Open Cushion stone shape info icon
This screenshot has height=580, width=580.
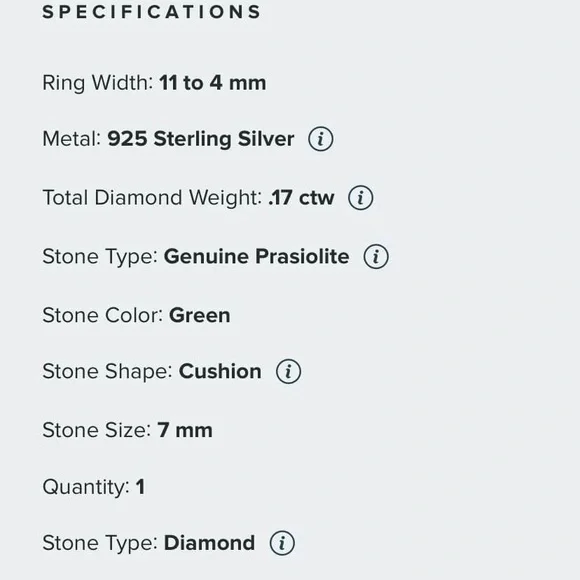(289, 371)
